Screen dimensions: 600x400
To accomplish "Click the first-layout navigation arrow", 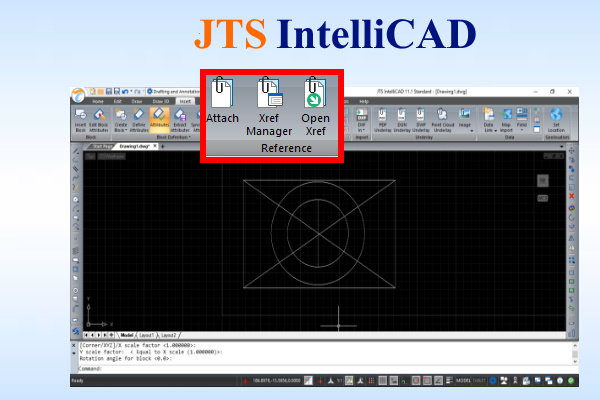I will click(86, 335).
